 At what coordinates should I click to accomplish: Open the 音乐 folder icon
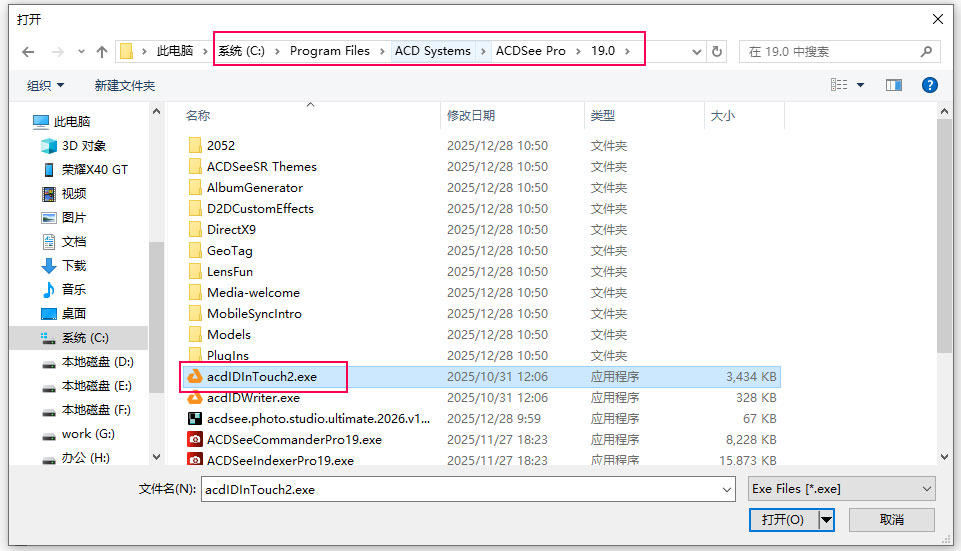pyautogui.click(x=49, y=289)
